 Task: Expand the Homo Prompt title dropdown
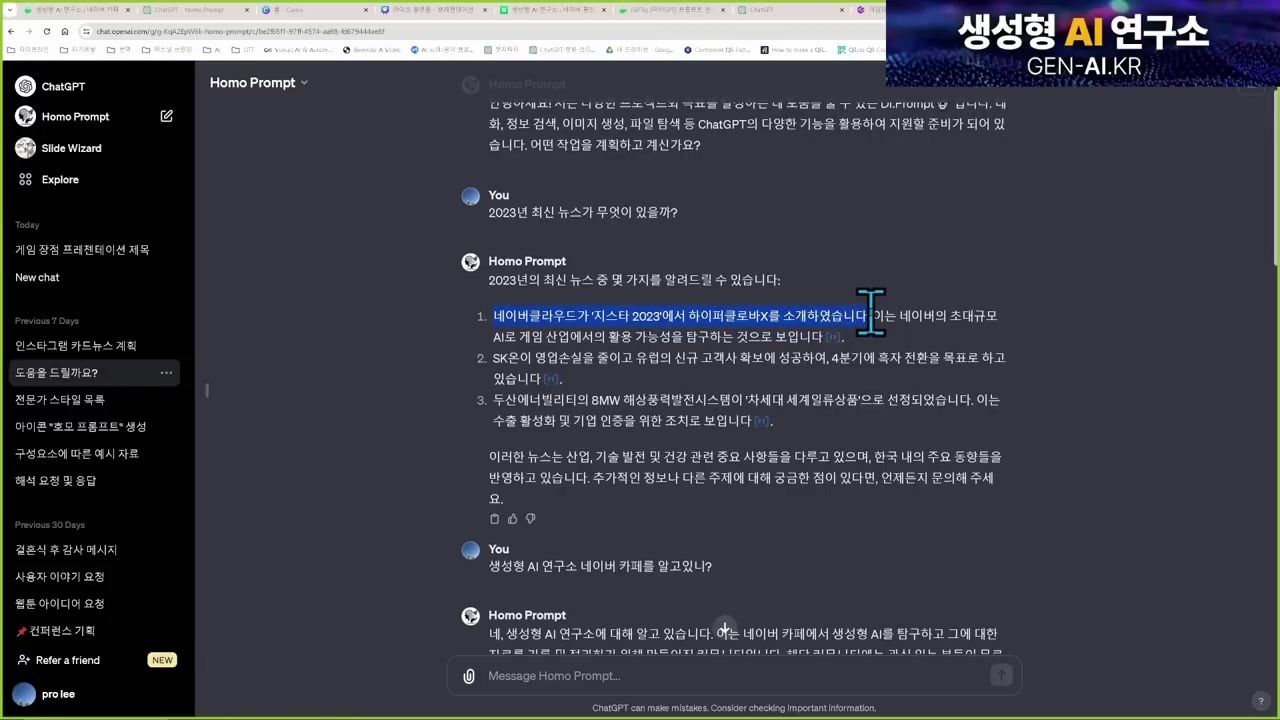[259, 83]
